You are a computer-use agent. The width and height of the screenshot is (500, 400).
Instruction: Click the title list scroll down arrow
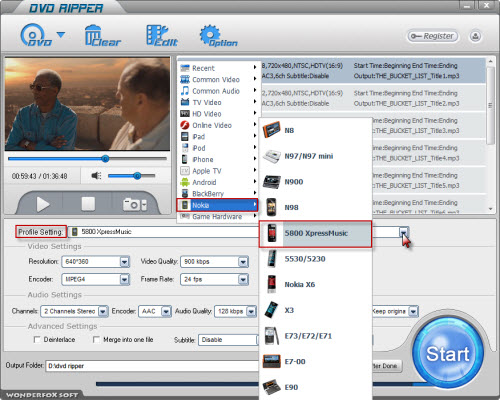490,209
